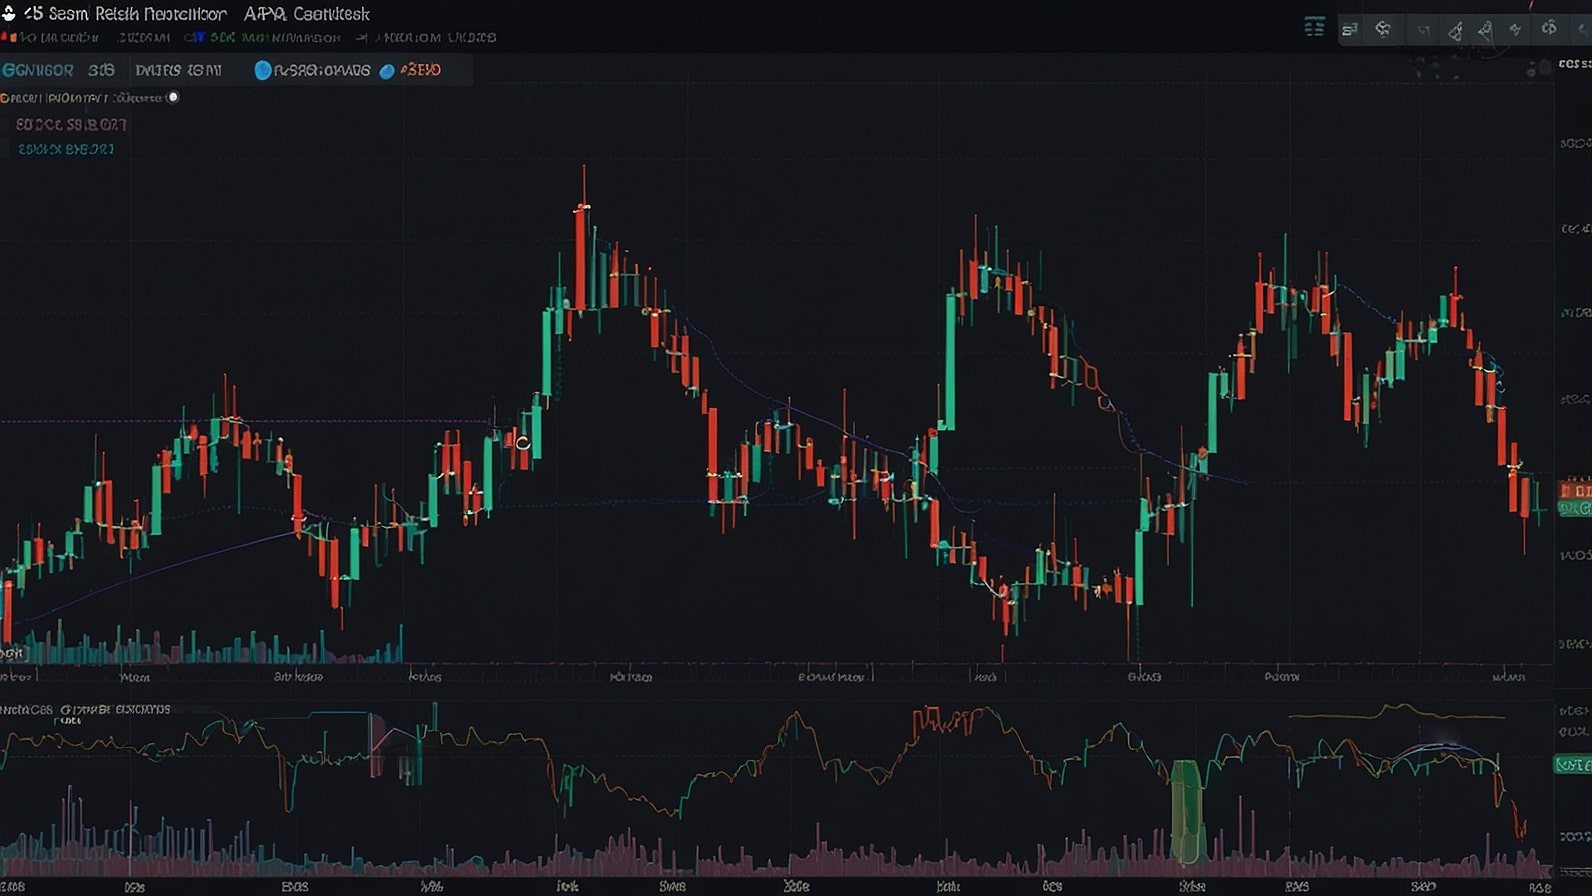Click the small white circle marker on the candlesticks
This screenshot has width=1592, height=896.
click(x=522, y=442)
